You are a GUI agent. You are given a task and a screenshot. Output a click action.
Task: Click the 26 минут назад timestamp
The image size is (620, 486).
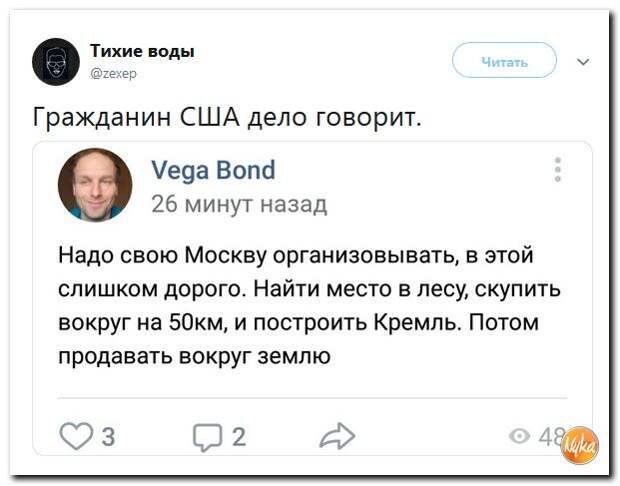pos(239,204)
